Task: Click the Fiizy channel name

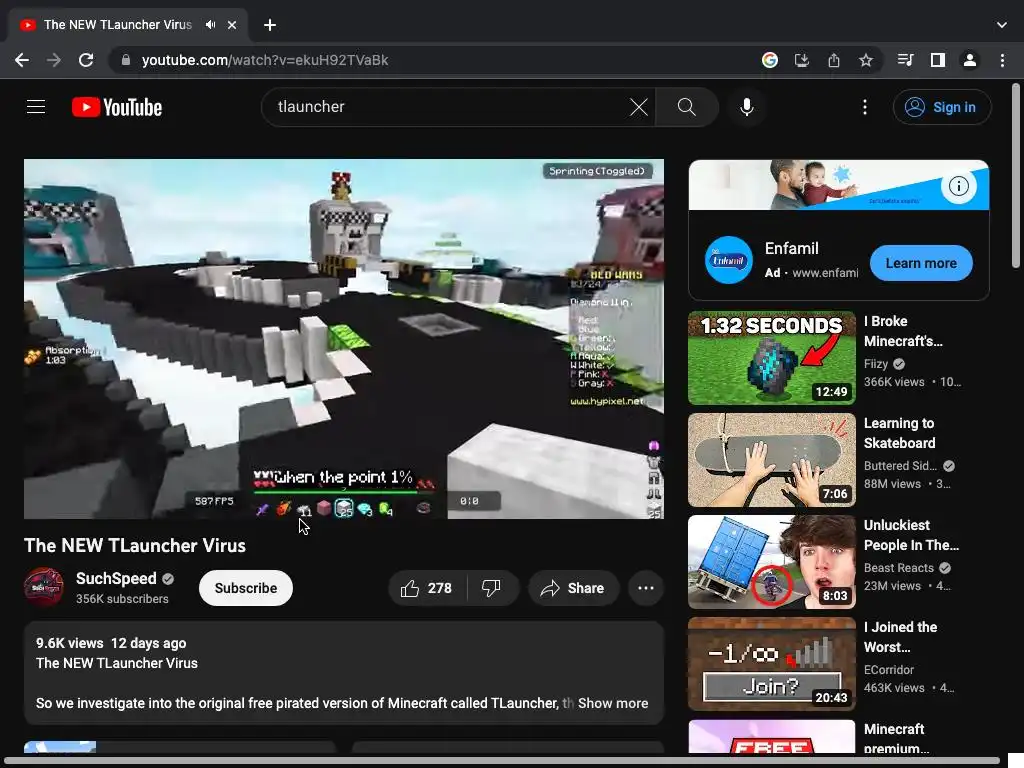Action: 876,364
